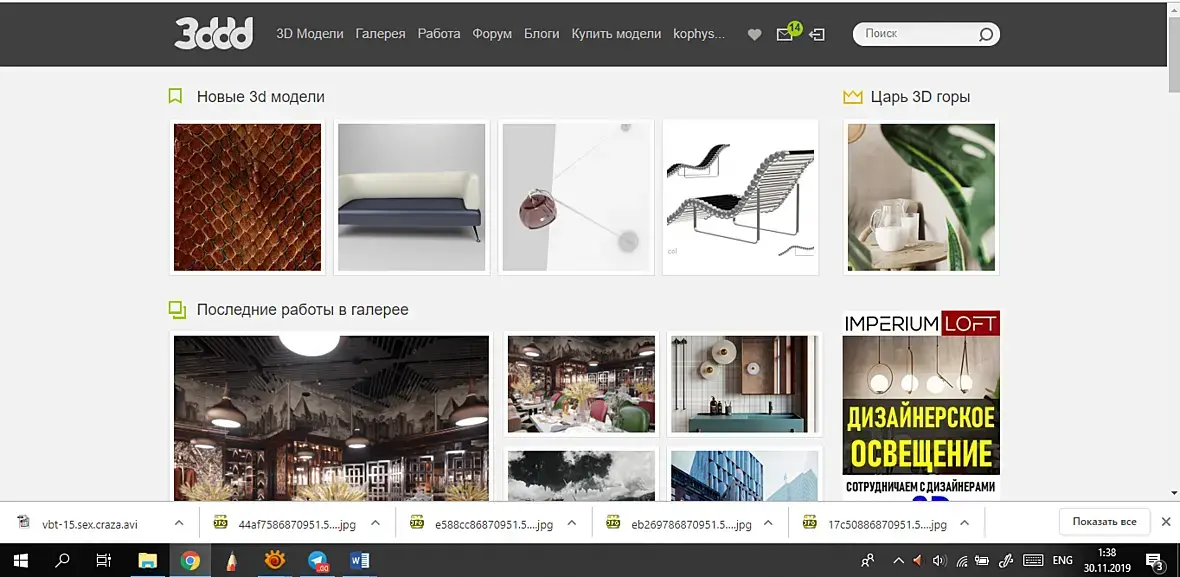Screen dimensions: 1180x577
Task: Open the Последние работы в галерее link
Action: (x=303, y=310)
